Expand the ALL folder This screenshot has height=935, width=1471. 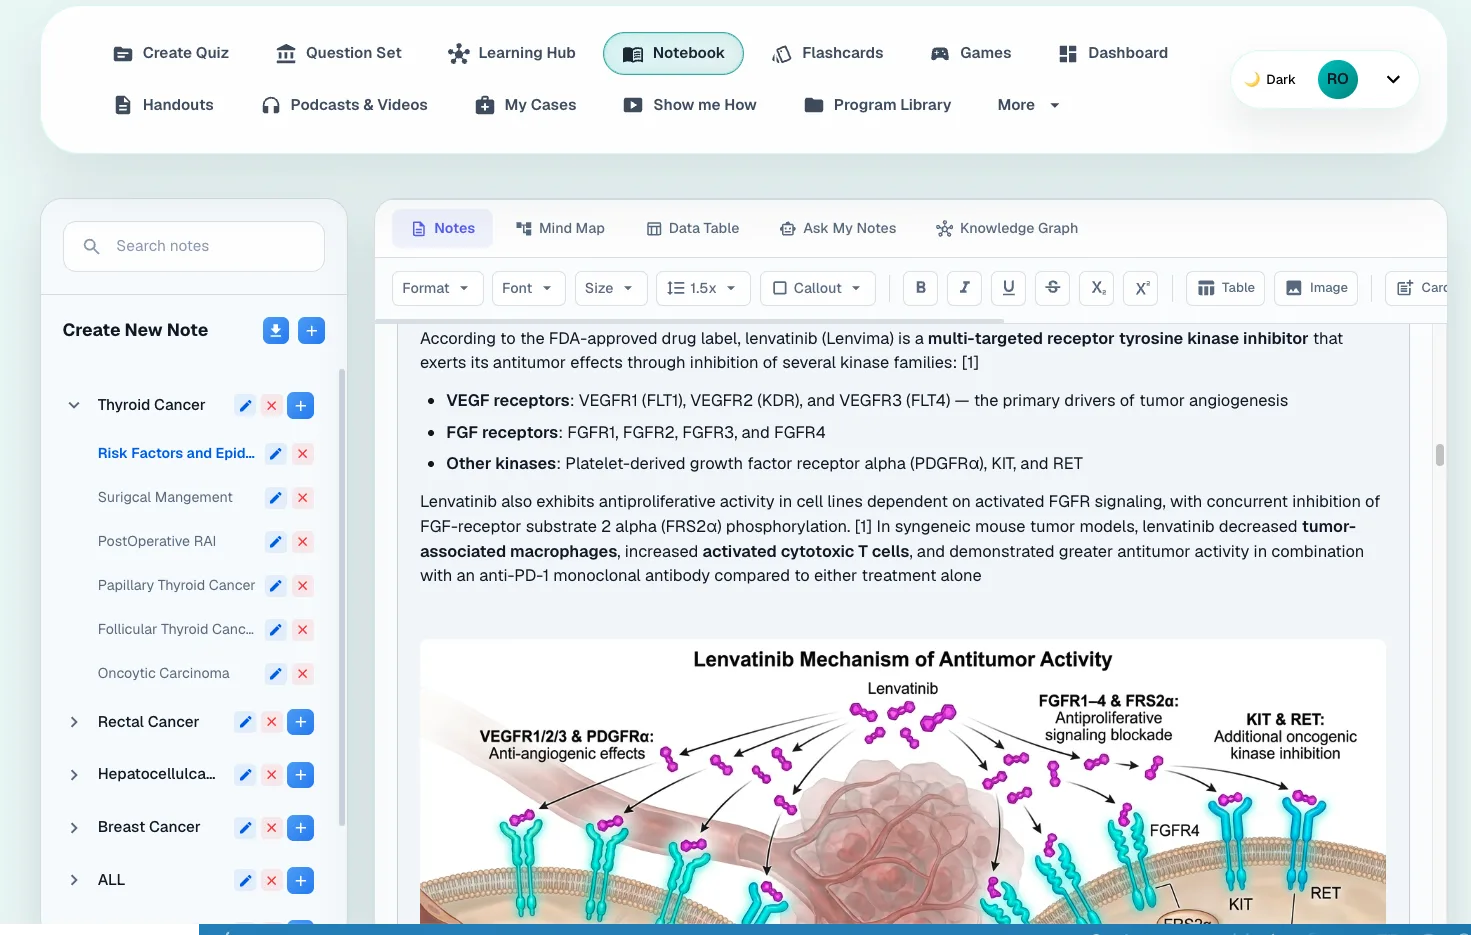[74, 880]
